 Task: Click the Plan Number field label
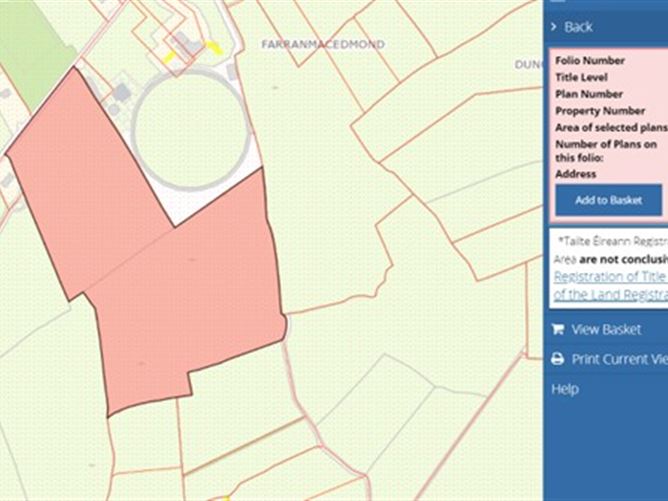(591, 94)
